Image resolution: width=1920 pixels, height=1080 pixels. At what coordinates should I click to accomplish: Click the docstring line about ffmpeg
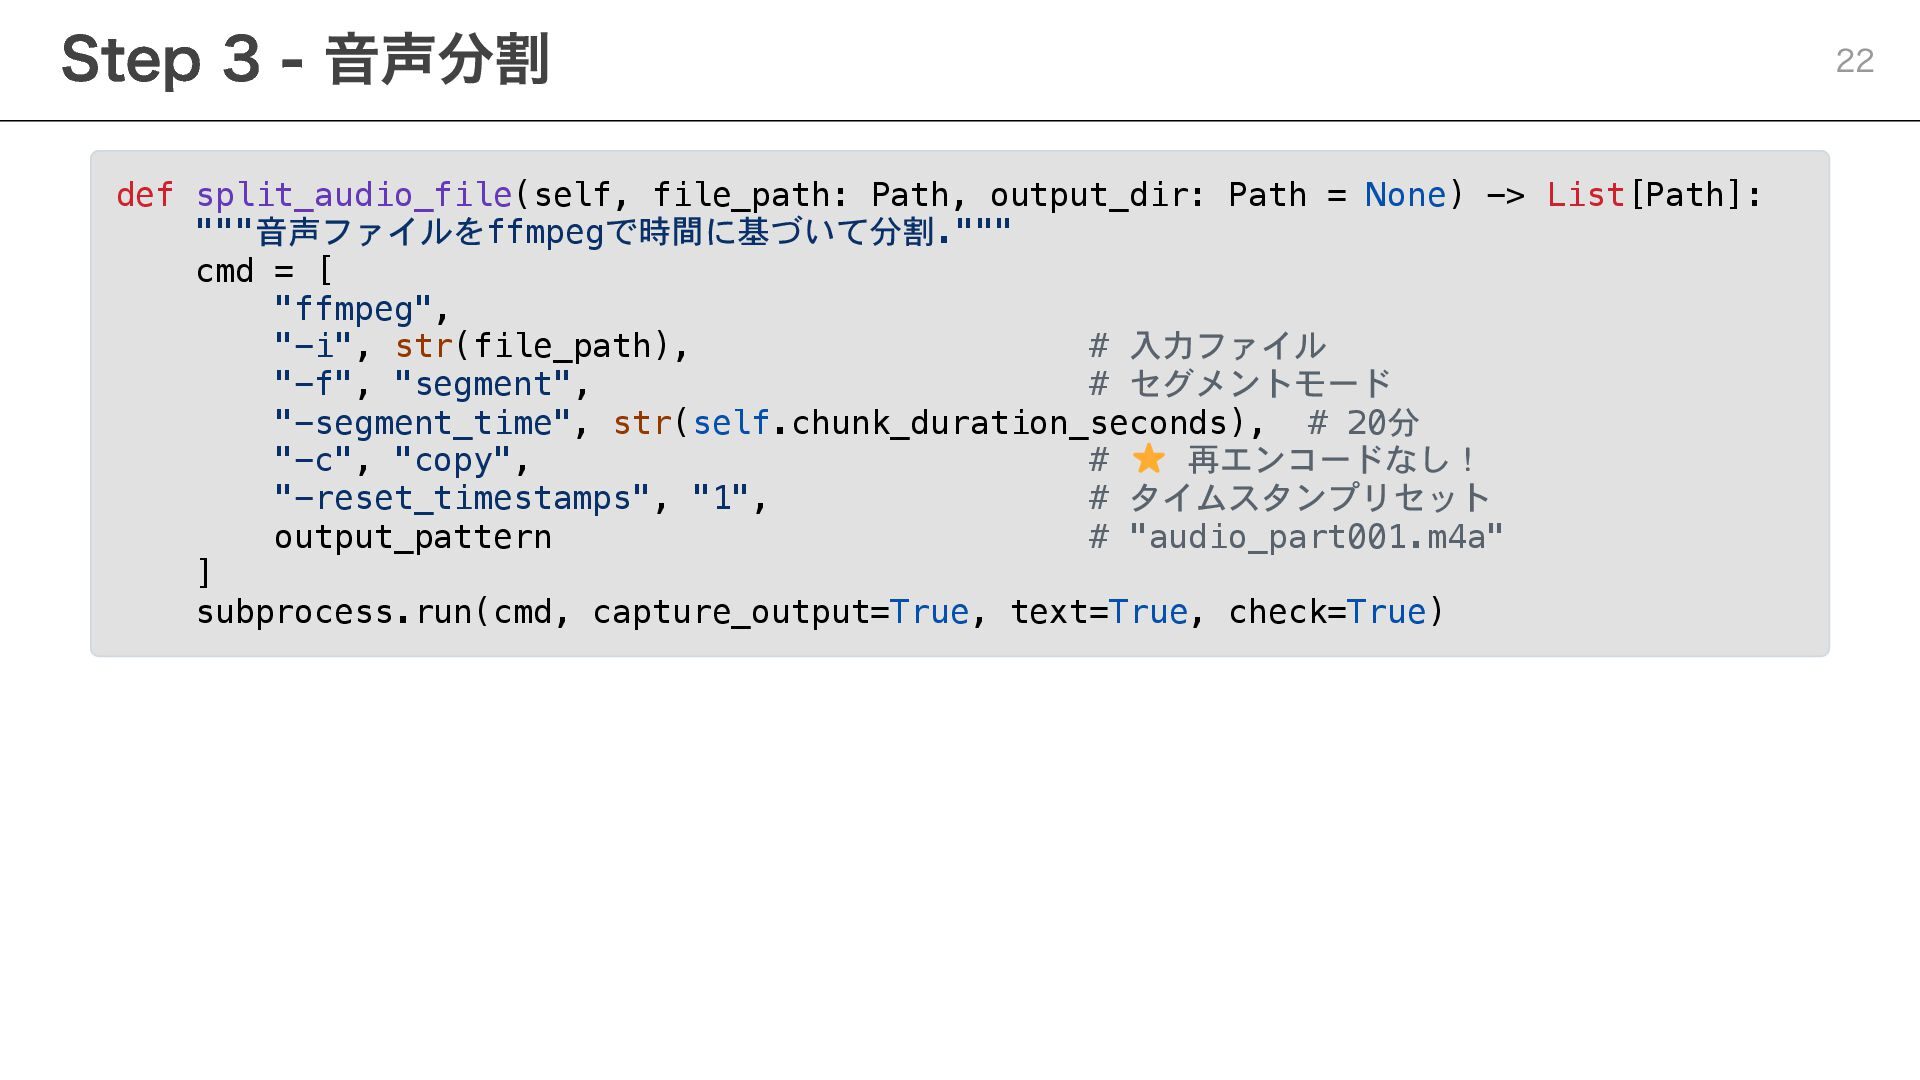tap(603, 233)
